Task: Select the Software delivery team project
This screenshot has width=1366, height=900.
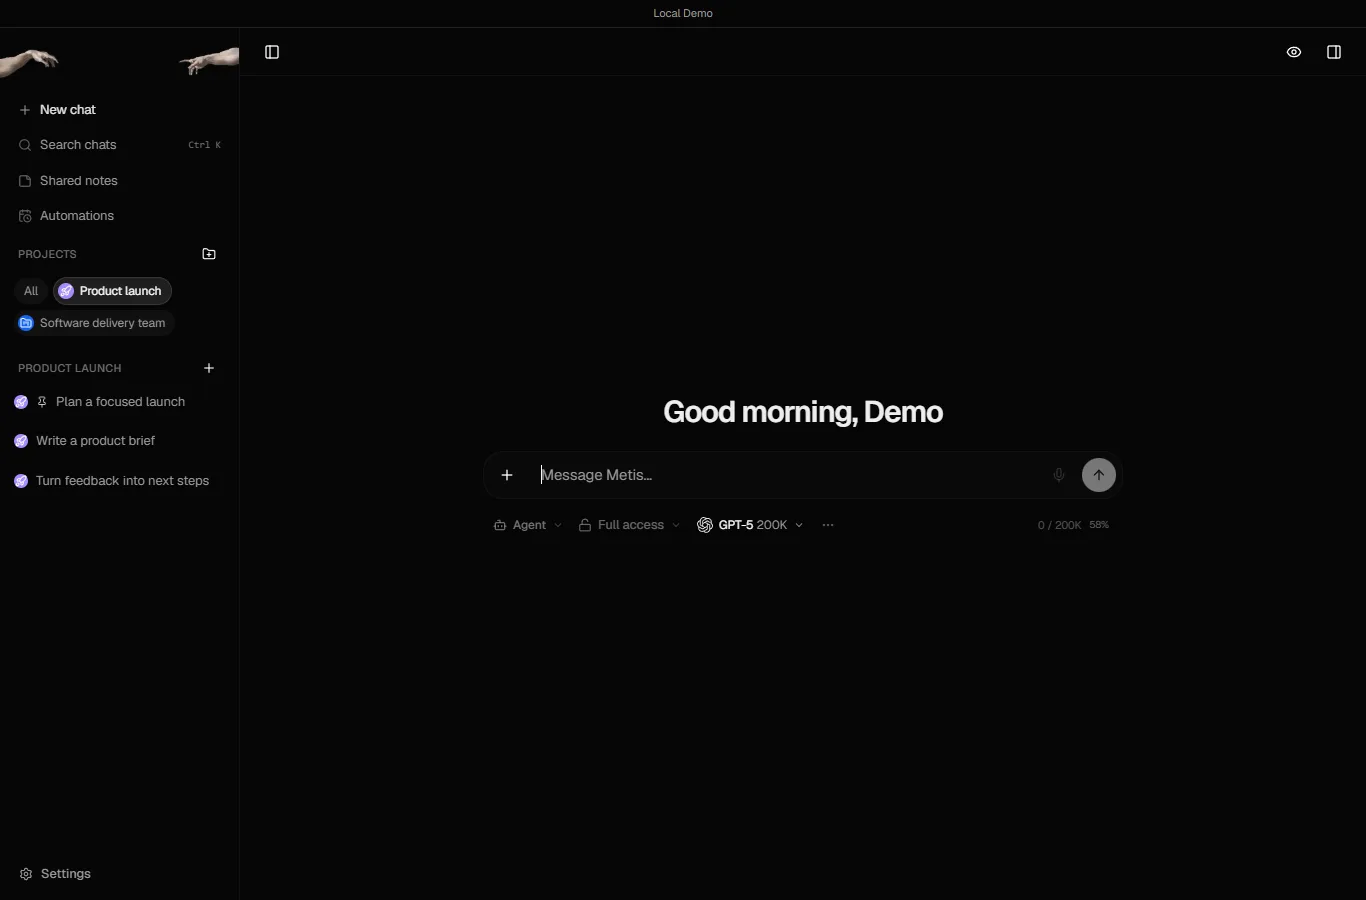Action: pyautogui.click(x=94, y=323)
